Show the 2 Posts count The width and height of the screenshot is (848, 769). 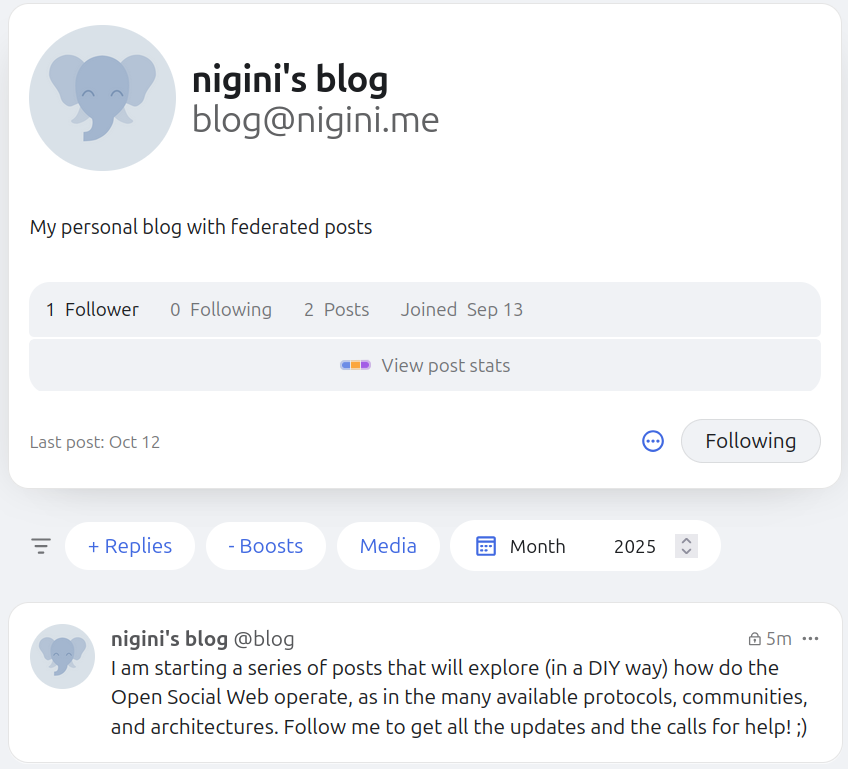(x=337, y=310)
